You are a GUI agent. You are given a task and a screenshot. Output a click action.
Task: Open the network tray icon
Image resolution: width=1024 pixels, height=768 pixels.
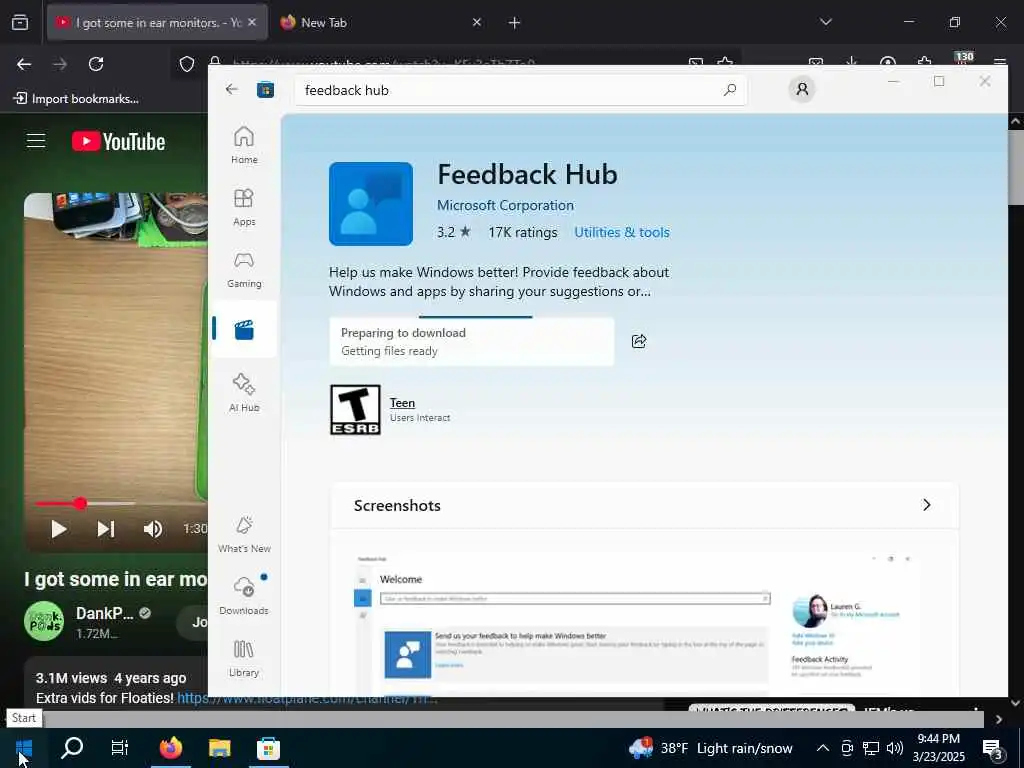871,748
